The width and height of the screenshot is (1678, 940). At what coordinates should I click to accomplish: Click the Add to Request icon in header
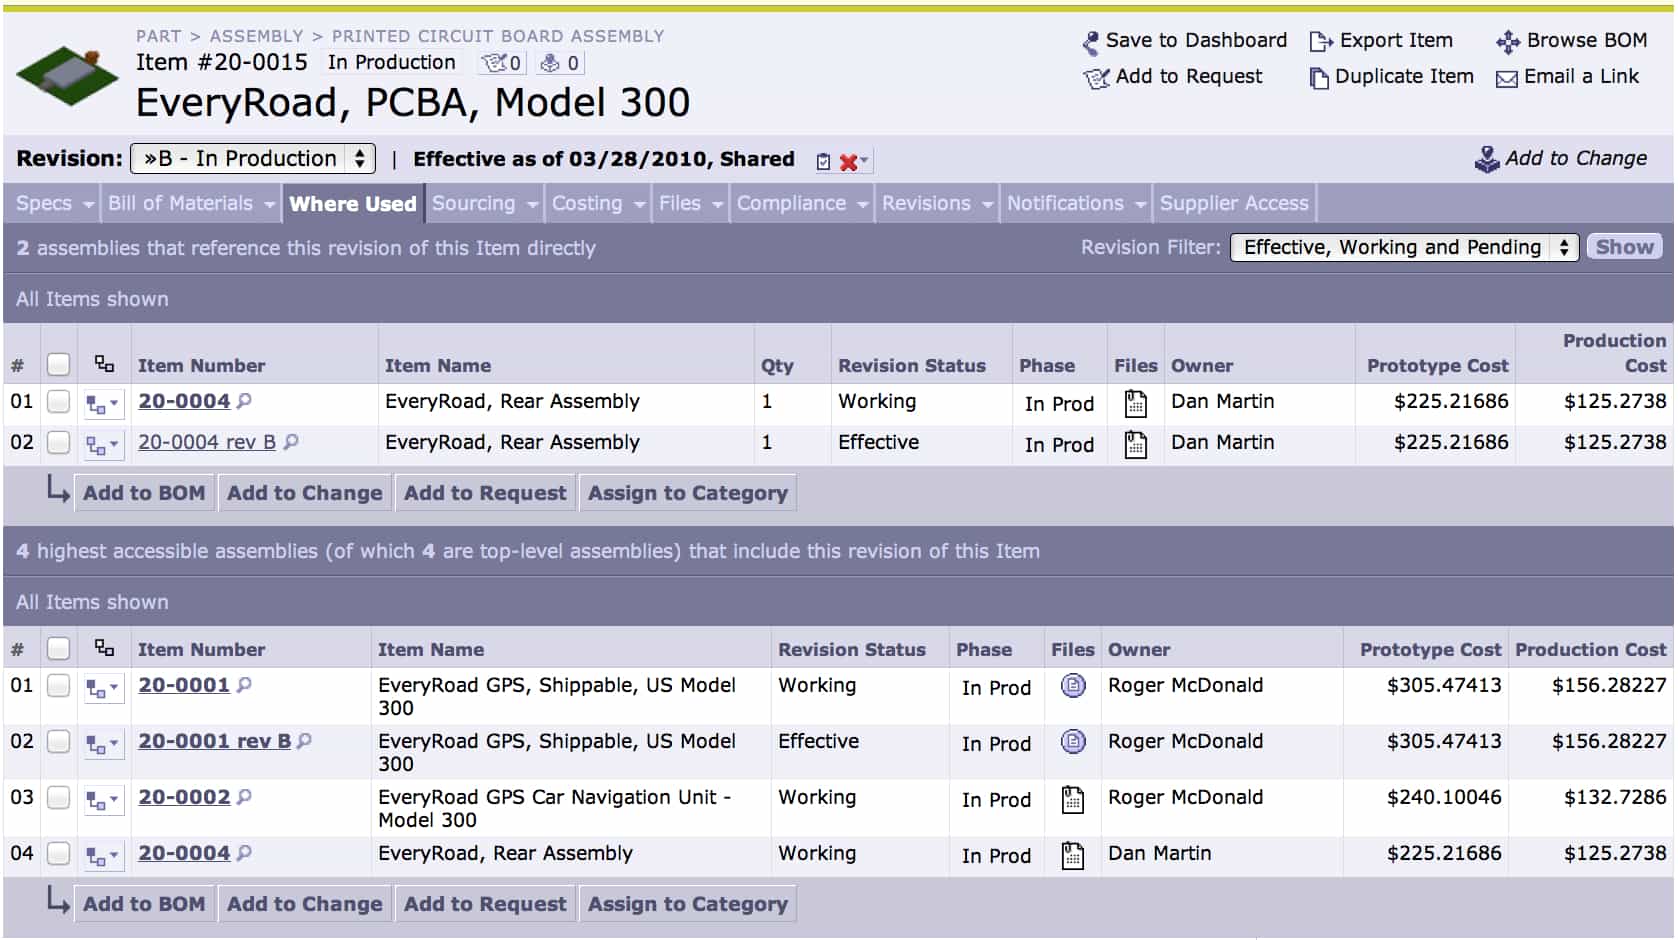[1097, 78]
